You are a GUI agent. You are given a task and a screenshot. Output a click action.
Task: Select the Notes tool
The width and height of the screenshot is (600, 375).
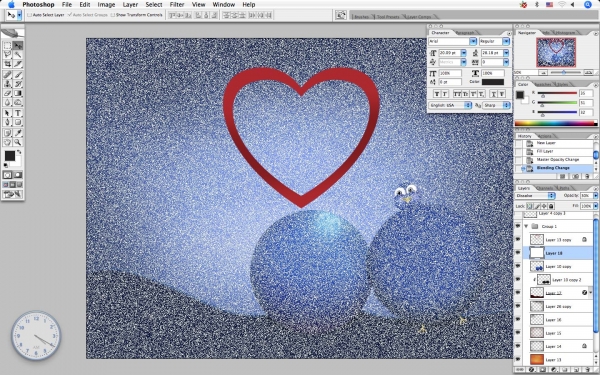tap(7, 133)
